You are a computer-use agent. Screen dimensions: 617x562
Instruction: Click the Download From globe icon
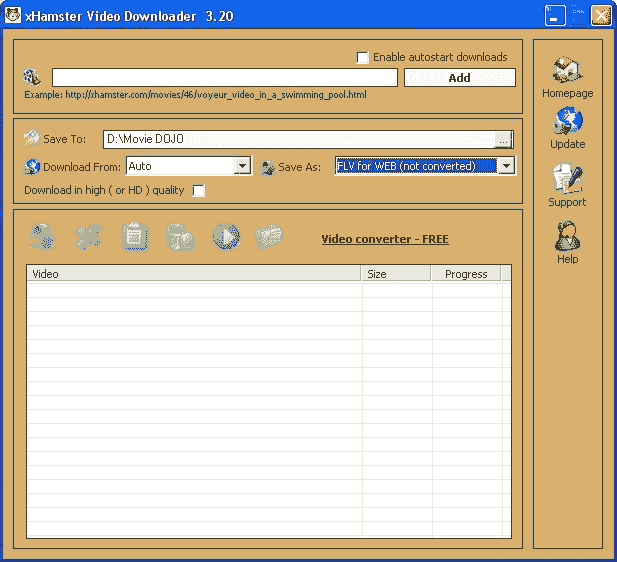coord(31,166)
